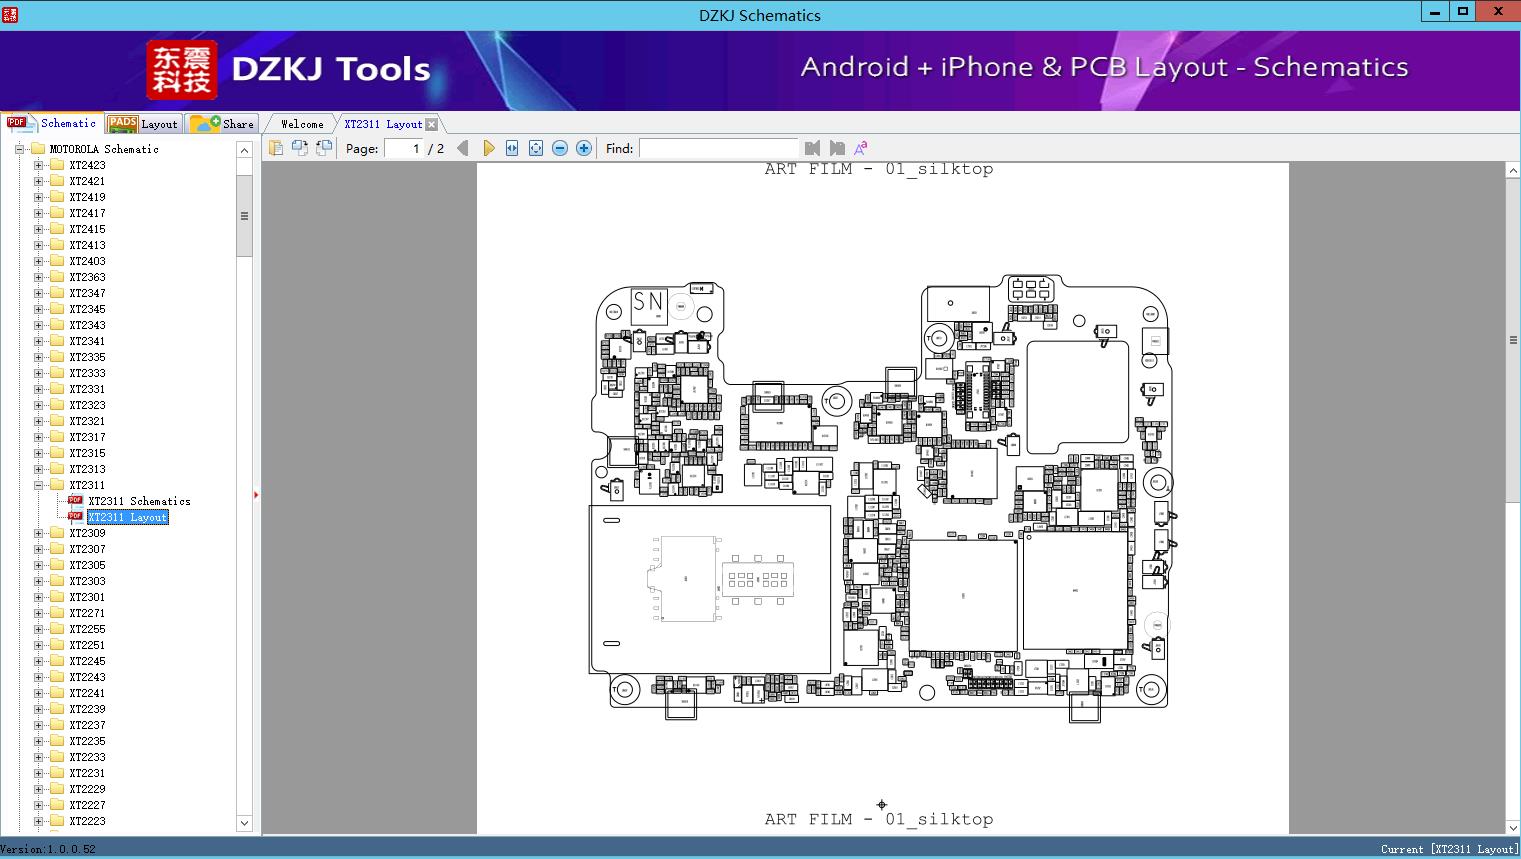The height and width of the screenshot is (859, 1521).
Task: Expand the XT2417 folder
Action: pyautogui.click(x=38, y=213)
